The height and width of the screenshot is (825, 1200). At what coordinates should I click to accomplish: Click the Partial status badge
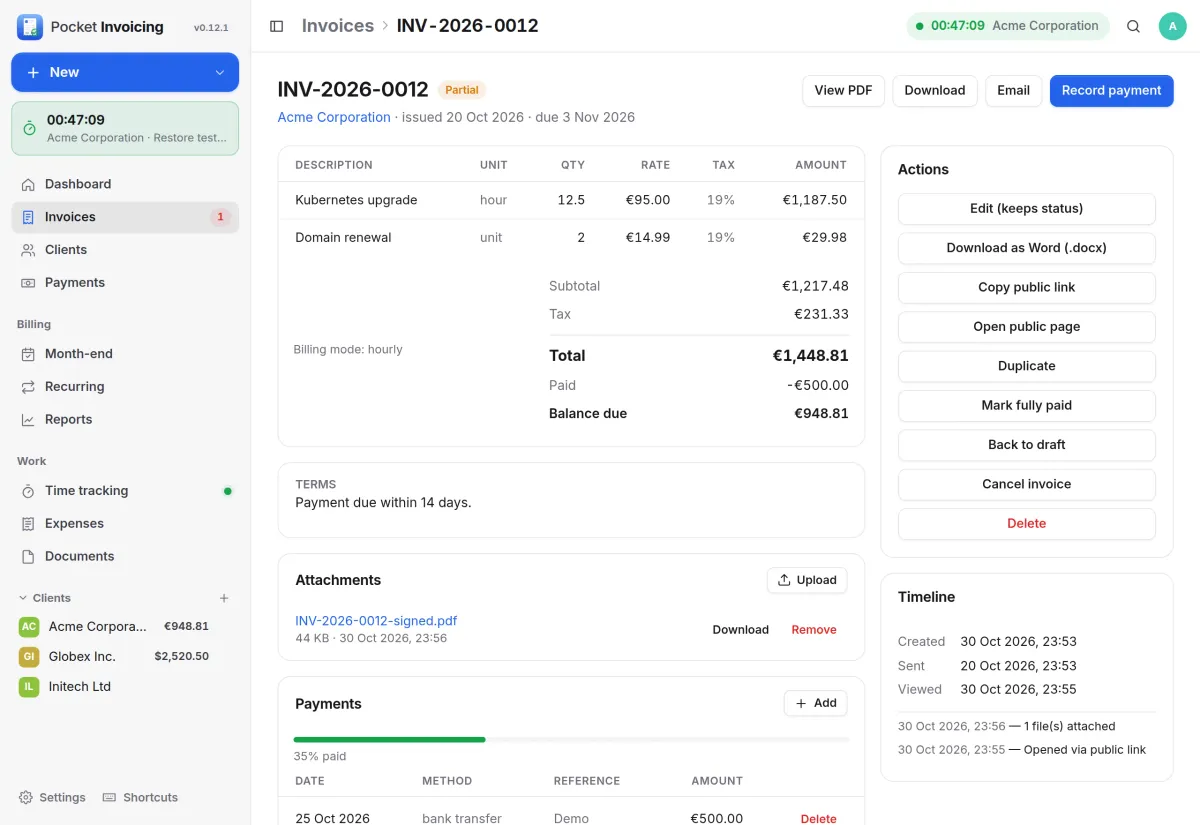[x=462, y=90]
